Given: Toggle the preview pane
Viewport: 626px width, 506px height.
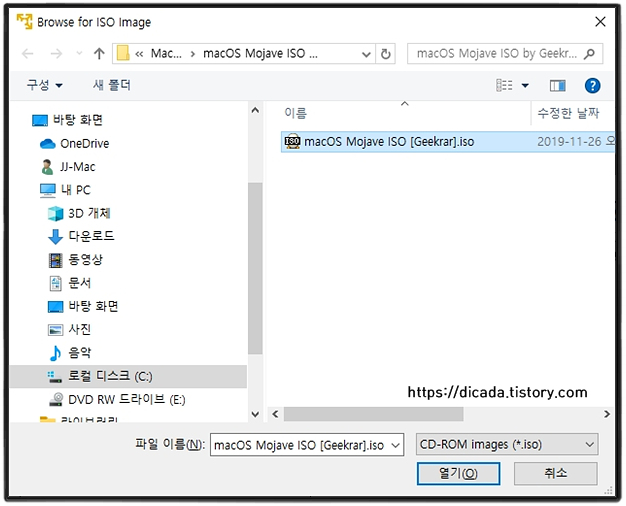Looking at the screenshot, I should pyautogui.click(x=557, y=85).
